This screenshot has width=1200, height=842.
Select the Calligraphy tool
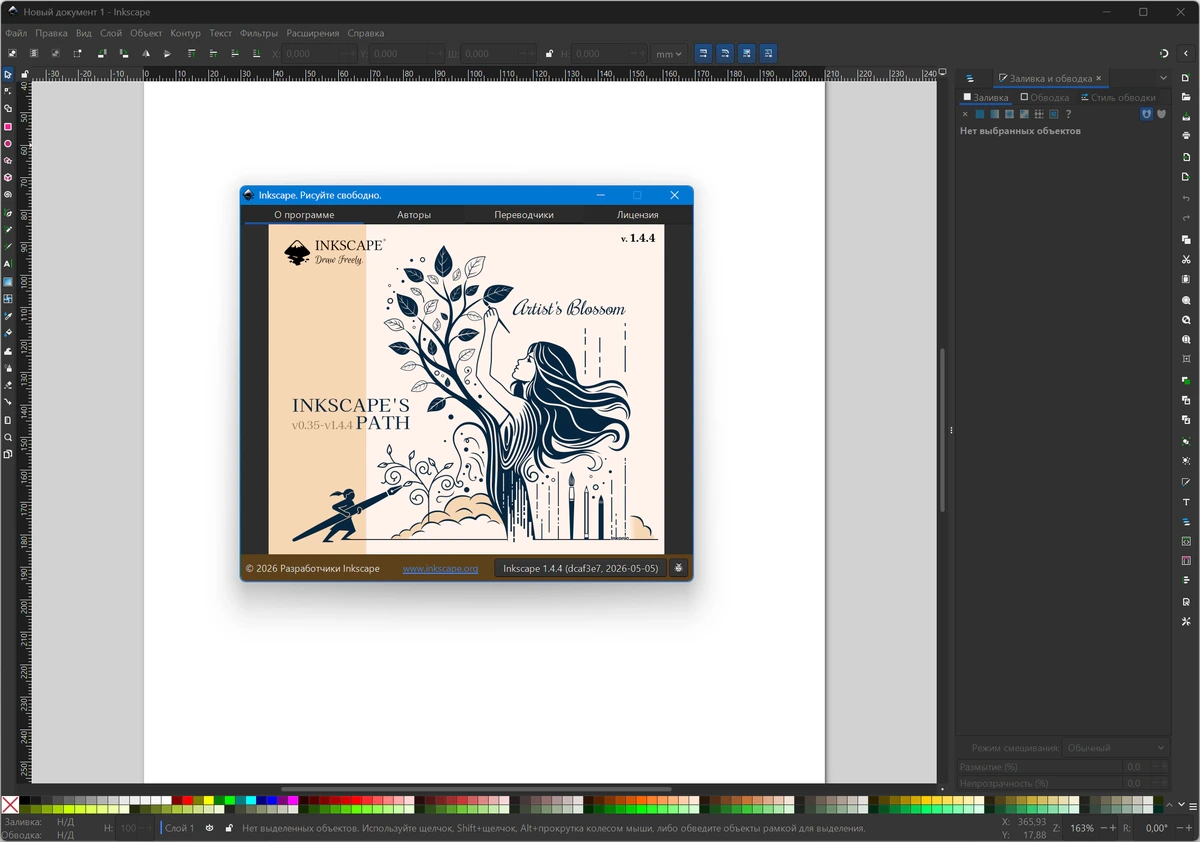[8, 246]
